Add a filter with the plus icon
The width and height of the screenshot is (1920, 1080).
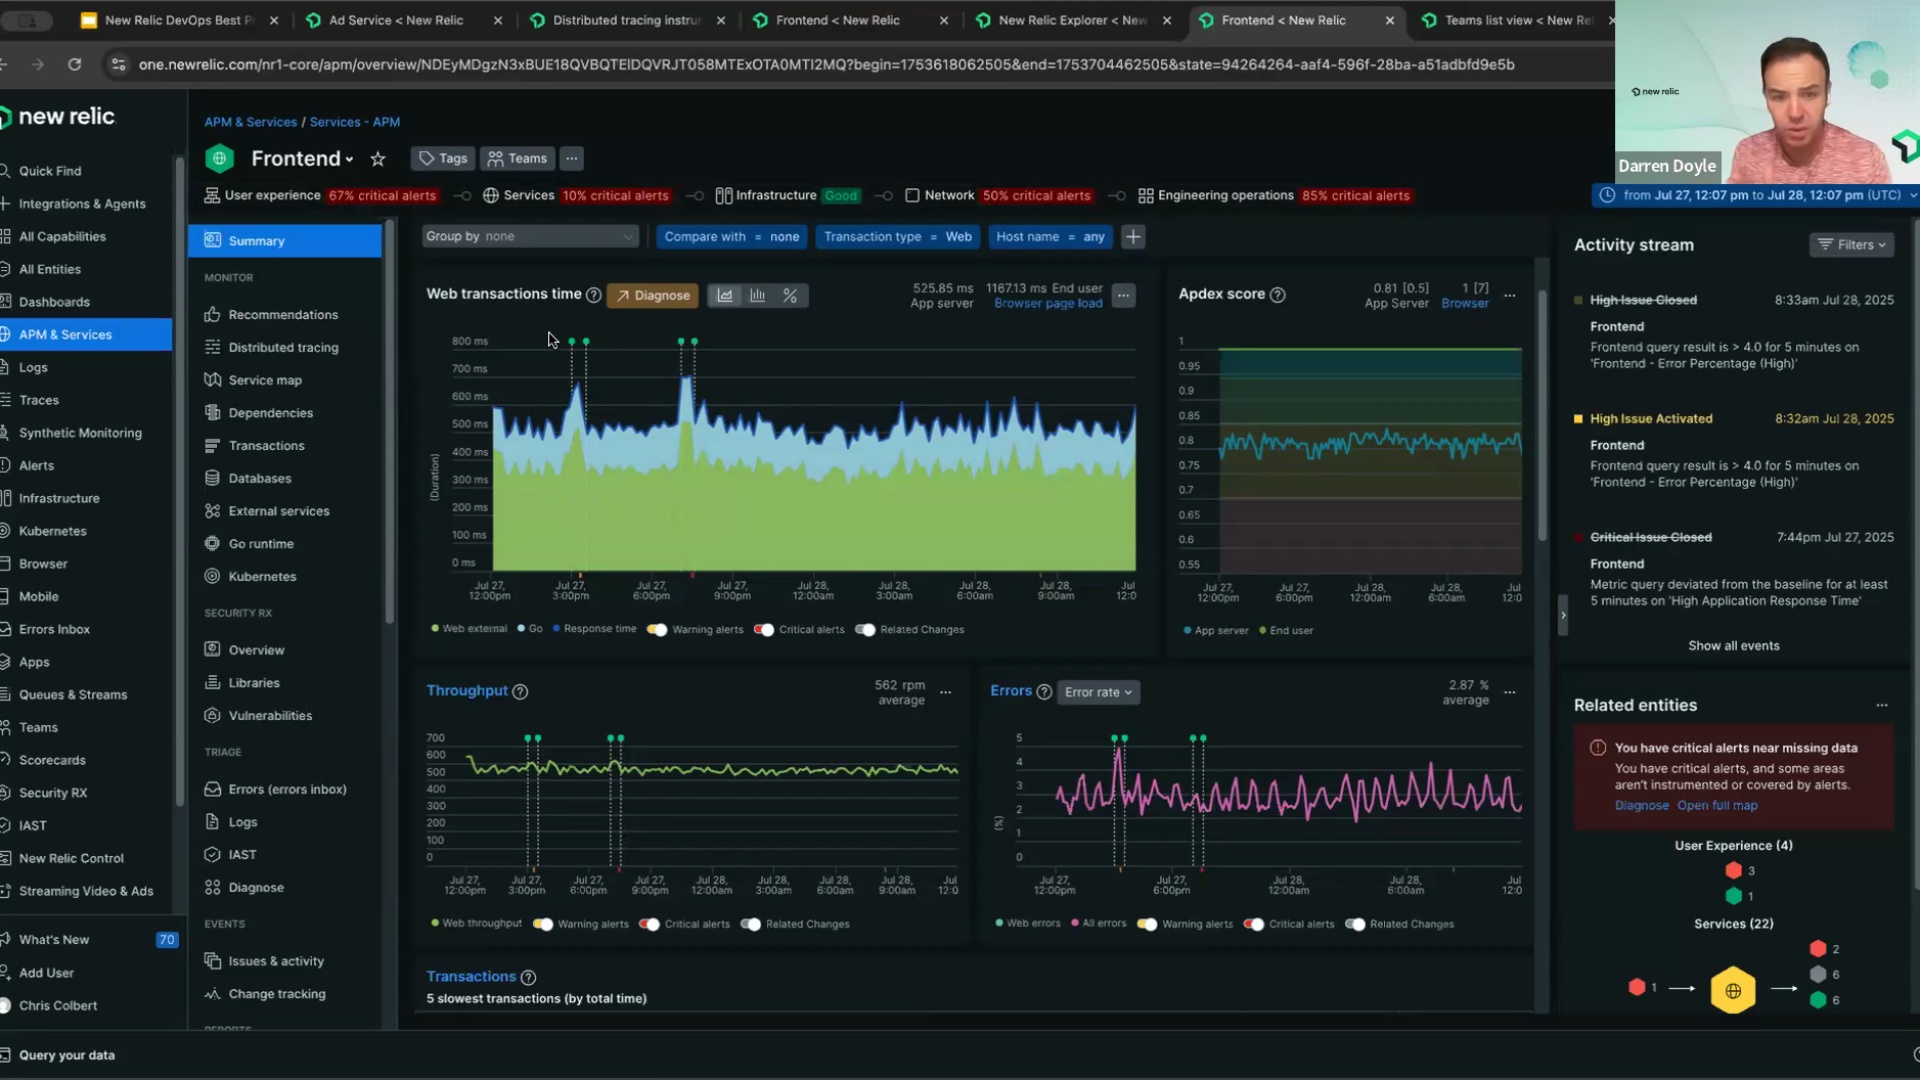[1133, 237]
